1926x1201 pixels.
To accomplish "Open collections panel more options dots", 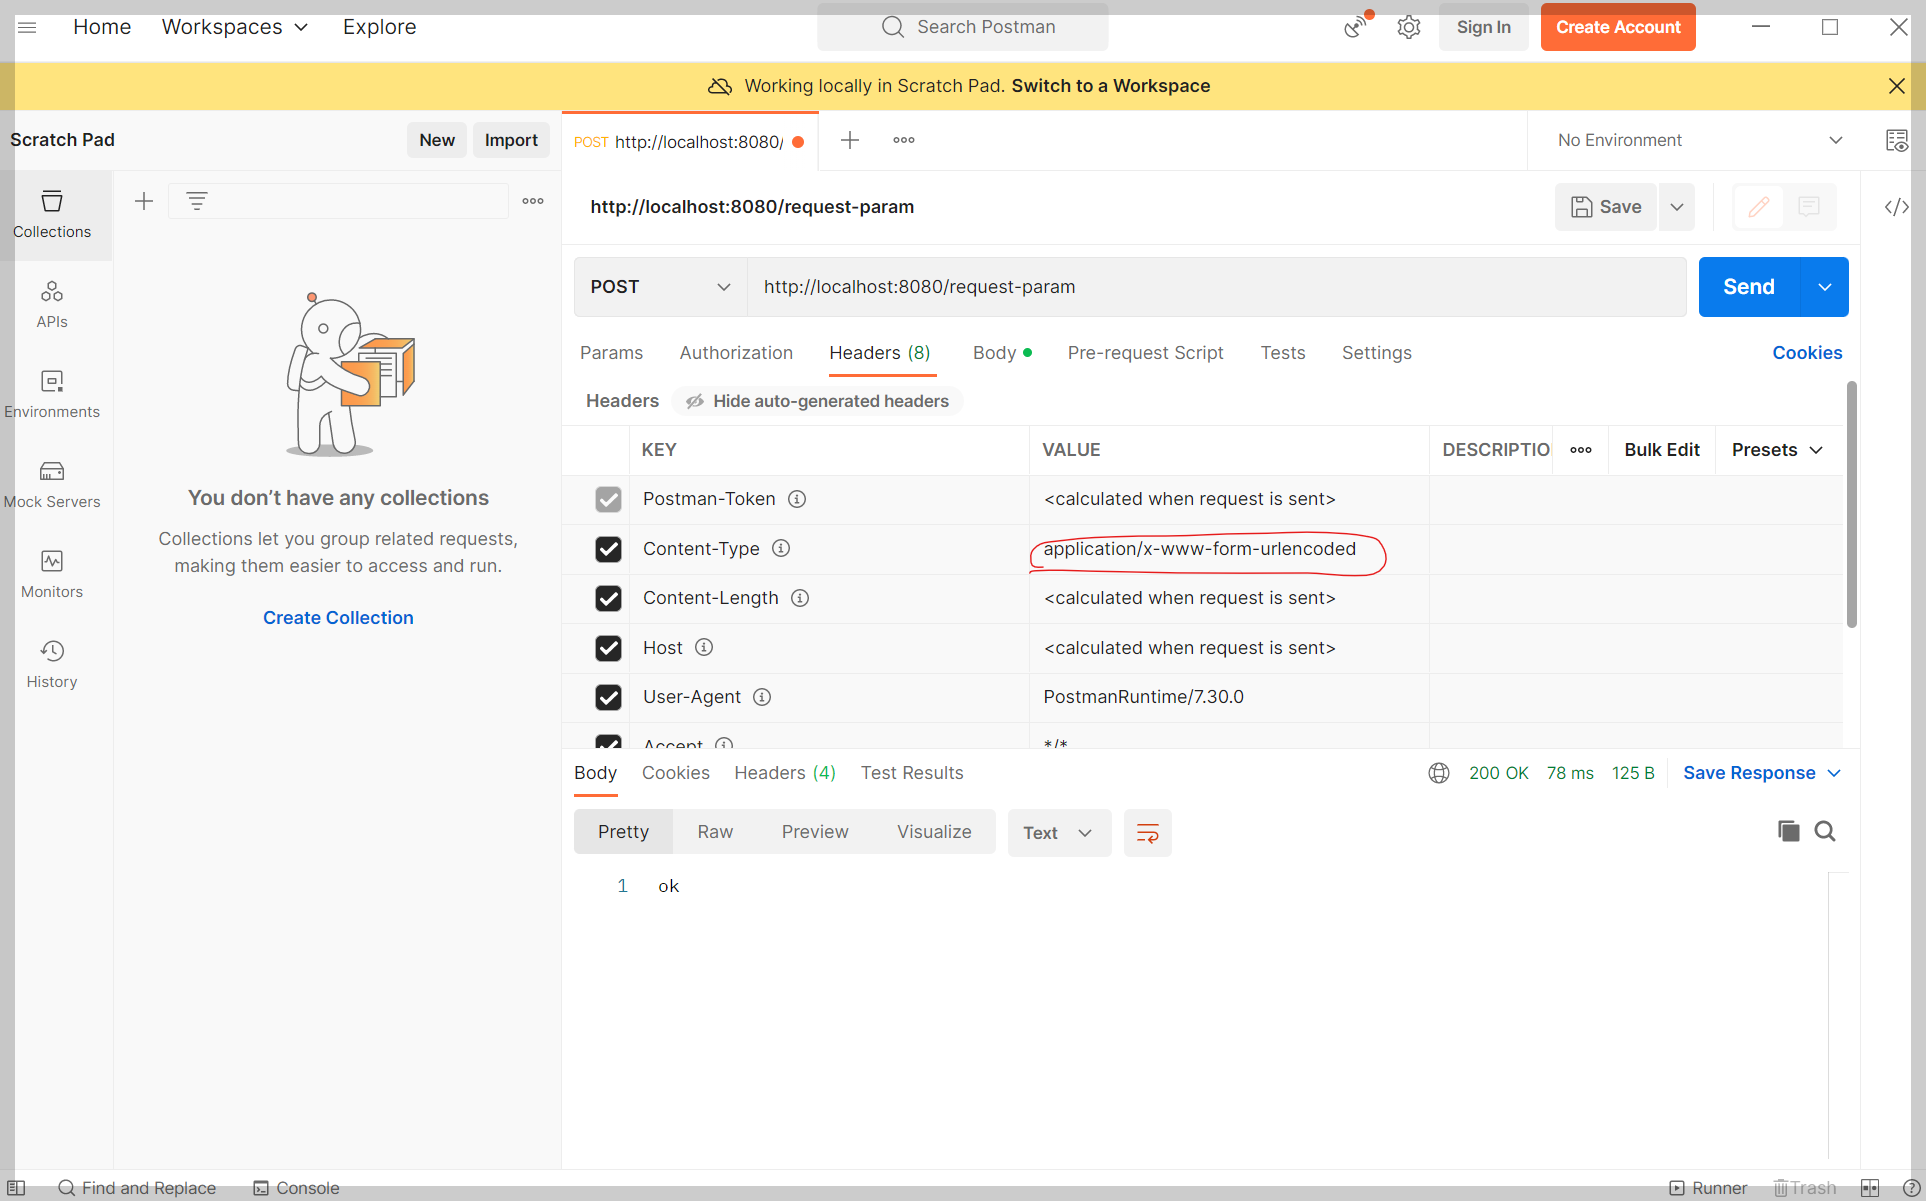I will pyautogui.click(x=533, y=201).
